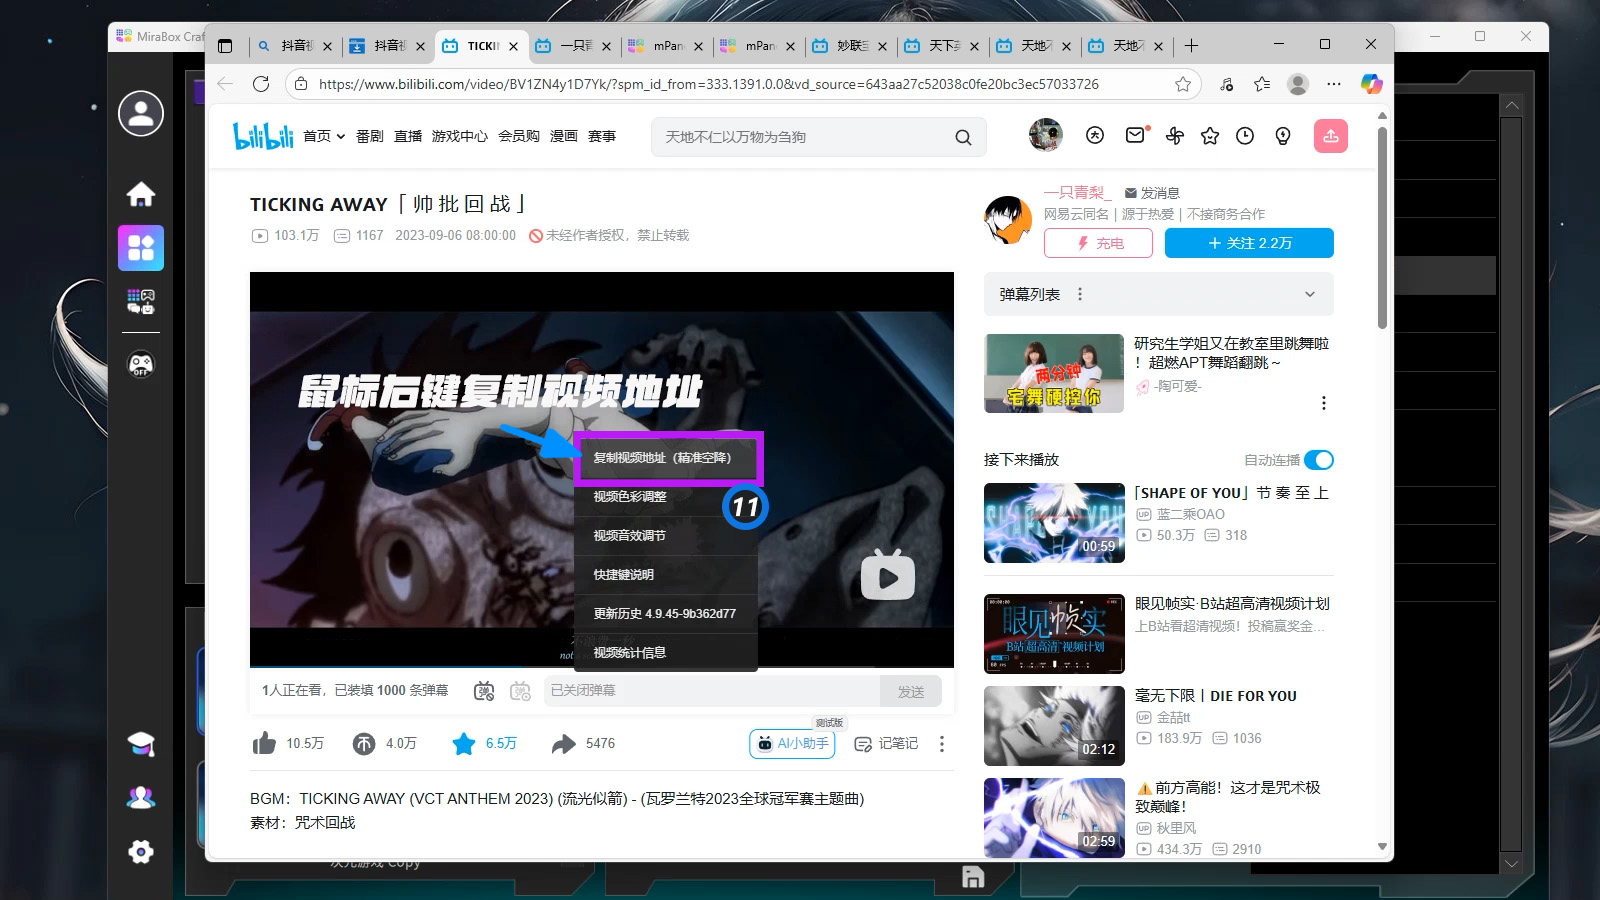1600x900 pixels.
Task: Open bilibili watch history clock icon
Action: [1245, 136]
